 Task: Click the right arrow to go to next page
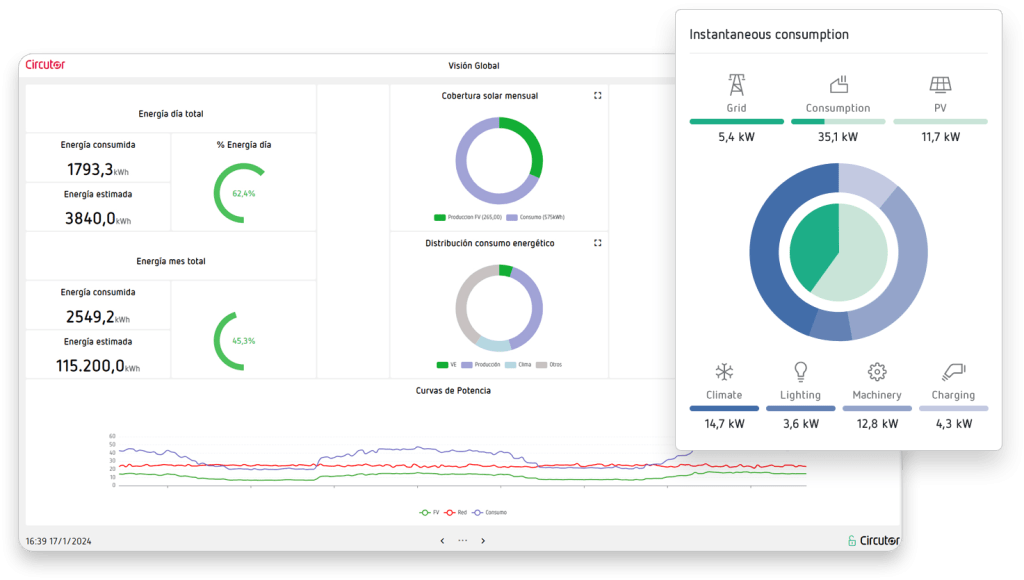point(484,540)
